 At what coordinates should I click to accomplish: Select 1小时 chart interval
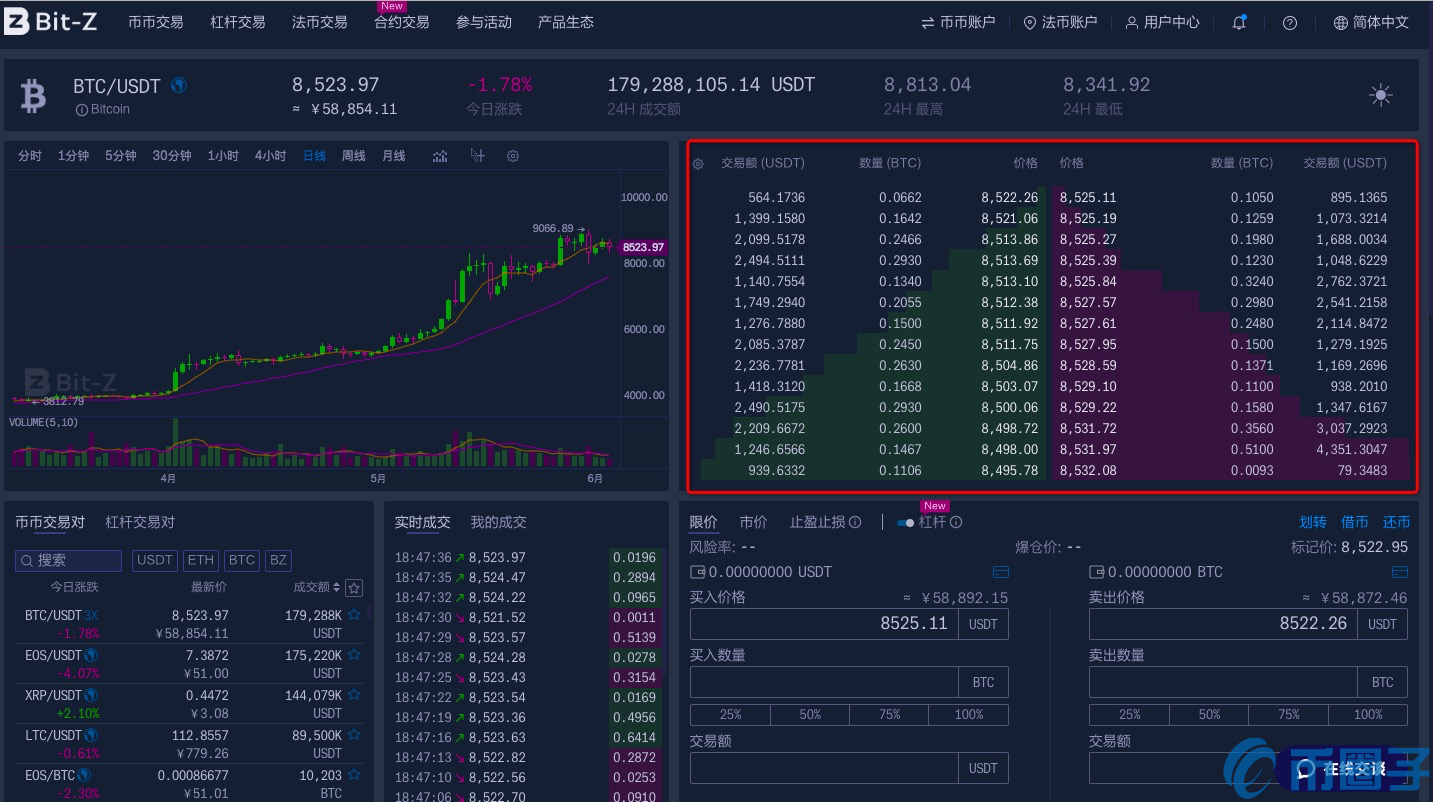click(x=223, y=156)
